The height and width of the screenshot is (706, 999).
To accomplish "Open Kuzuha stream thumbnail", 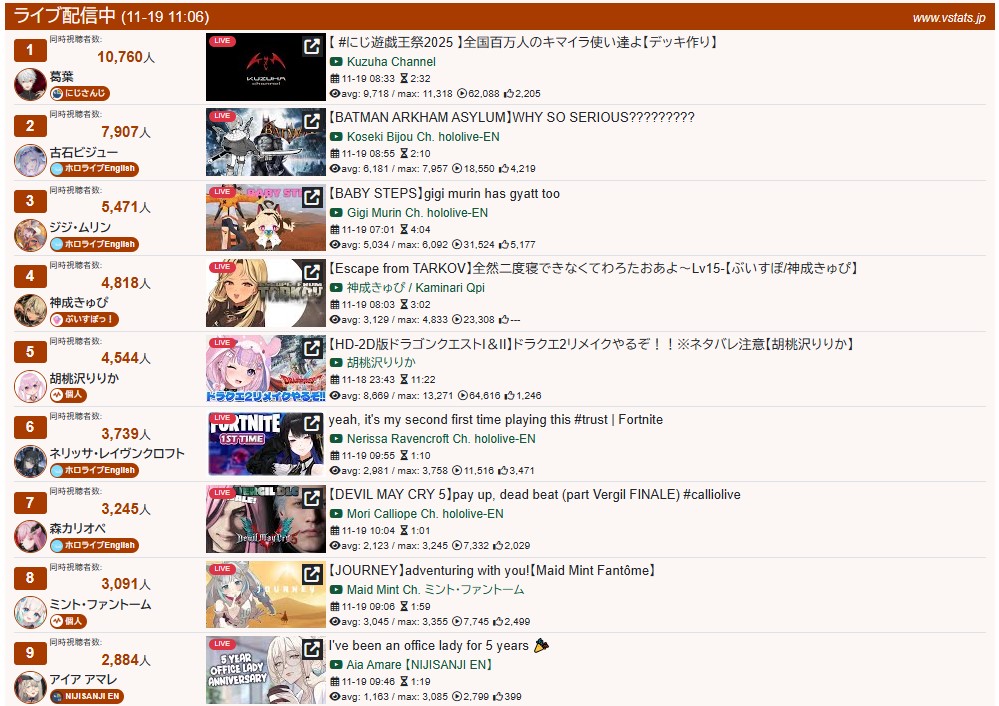I will (x=266, y=67).
